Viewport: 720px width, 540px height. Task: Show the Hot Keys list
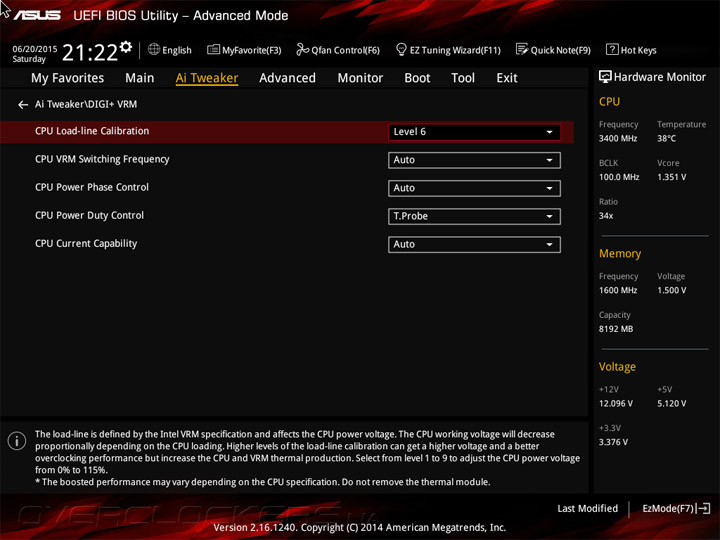pyautogui.click(x=631, y=50)
